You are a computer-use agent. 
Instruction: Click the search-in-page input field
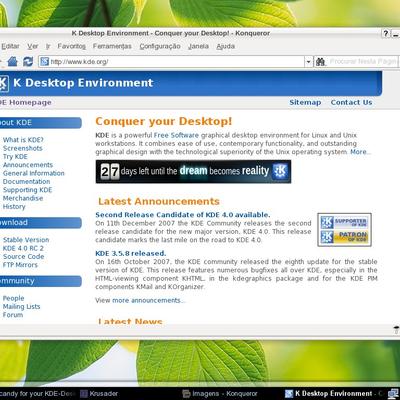pyautogui.click(x=363, y=62)
